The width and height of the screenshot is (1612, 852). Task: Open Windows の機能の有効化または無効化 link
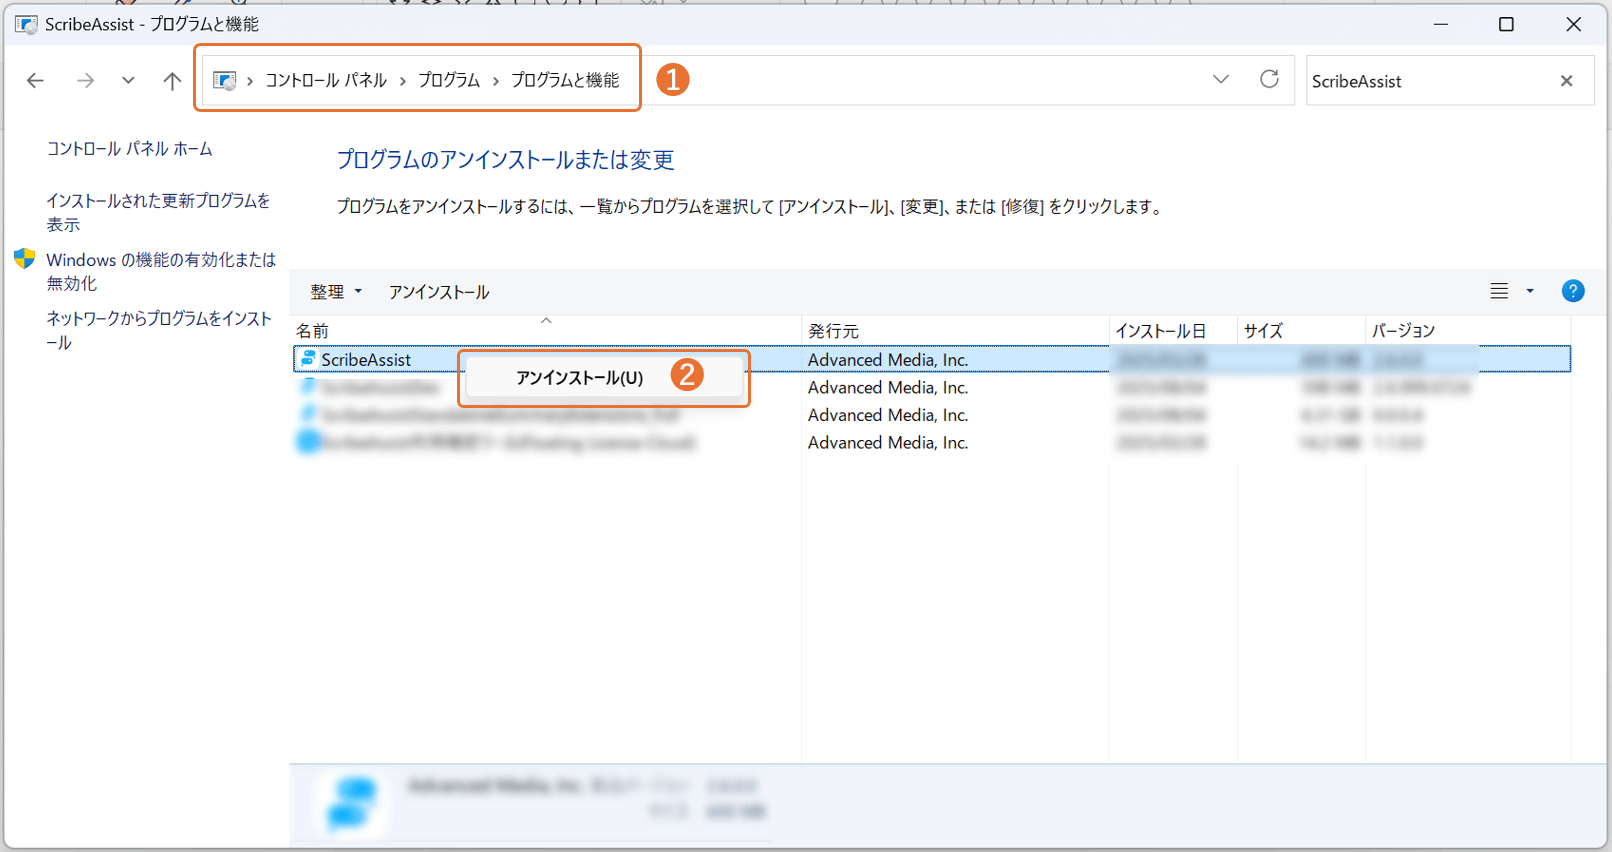[160, 271]
